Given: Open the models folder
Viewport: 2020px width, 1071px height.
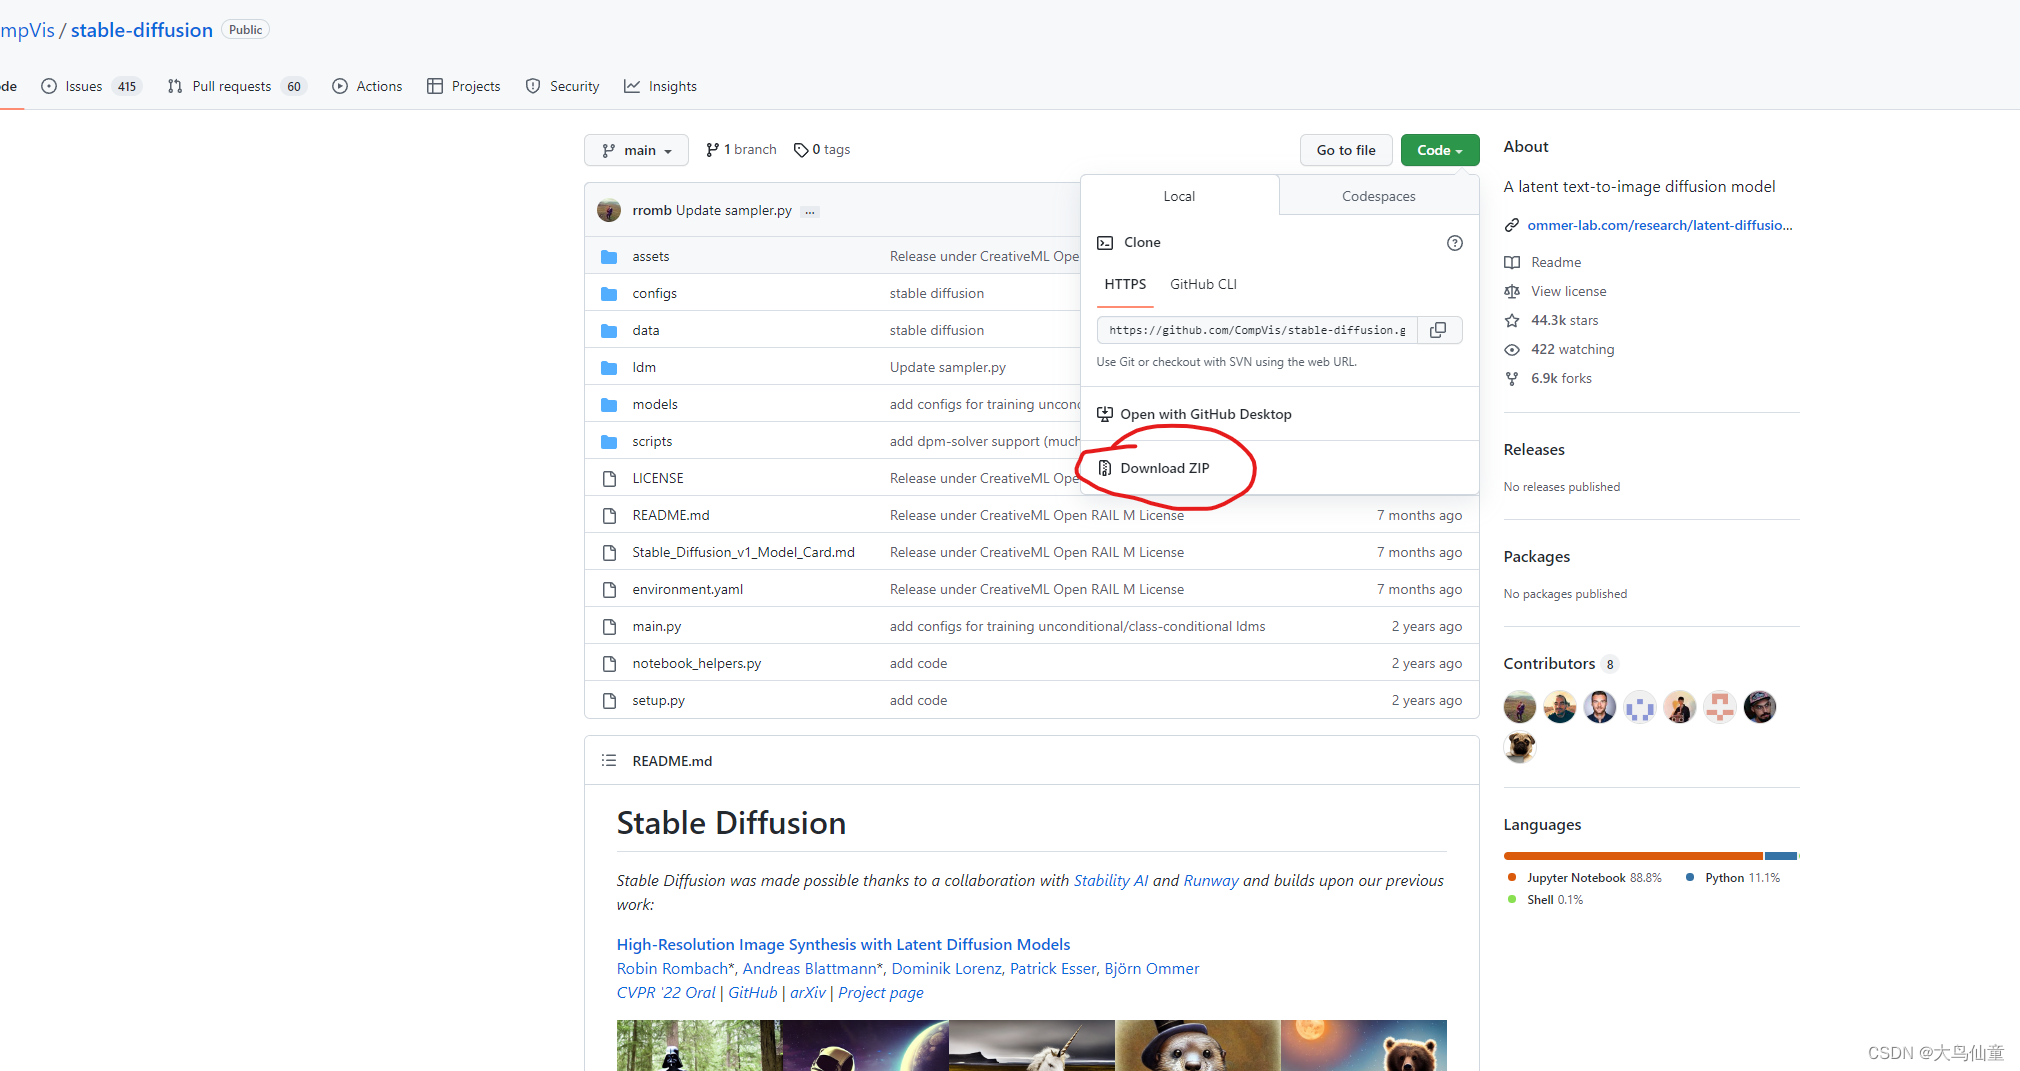Looking at the screenshot, I should pos(655,405).
